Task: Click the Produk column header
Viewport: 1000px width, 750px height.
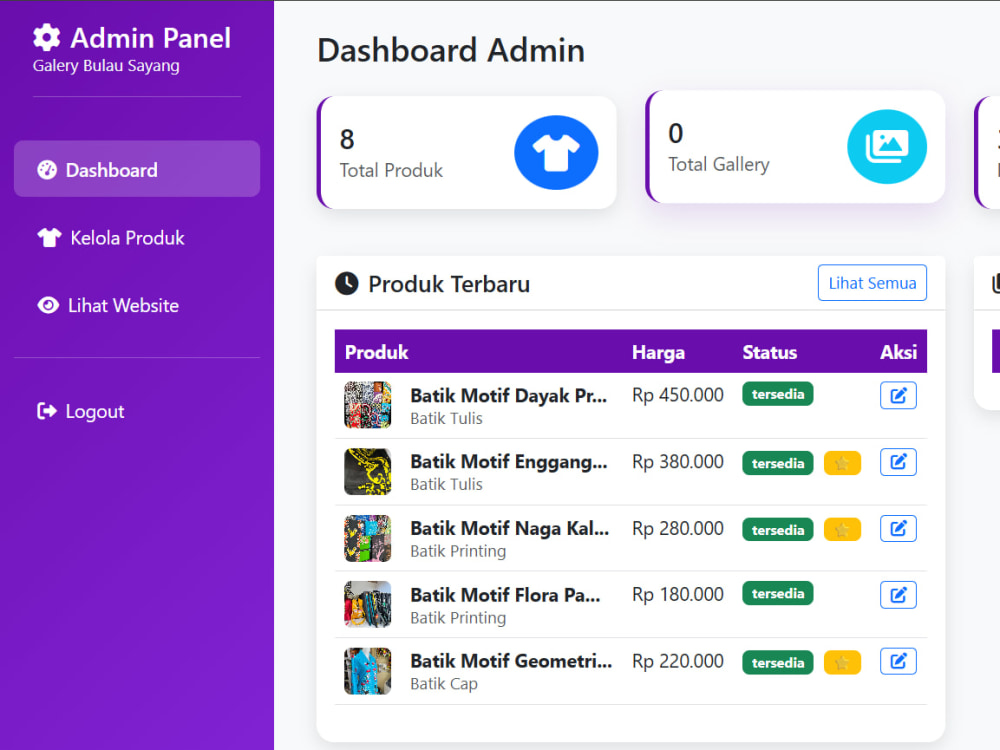Action: (376, 352)
